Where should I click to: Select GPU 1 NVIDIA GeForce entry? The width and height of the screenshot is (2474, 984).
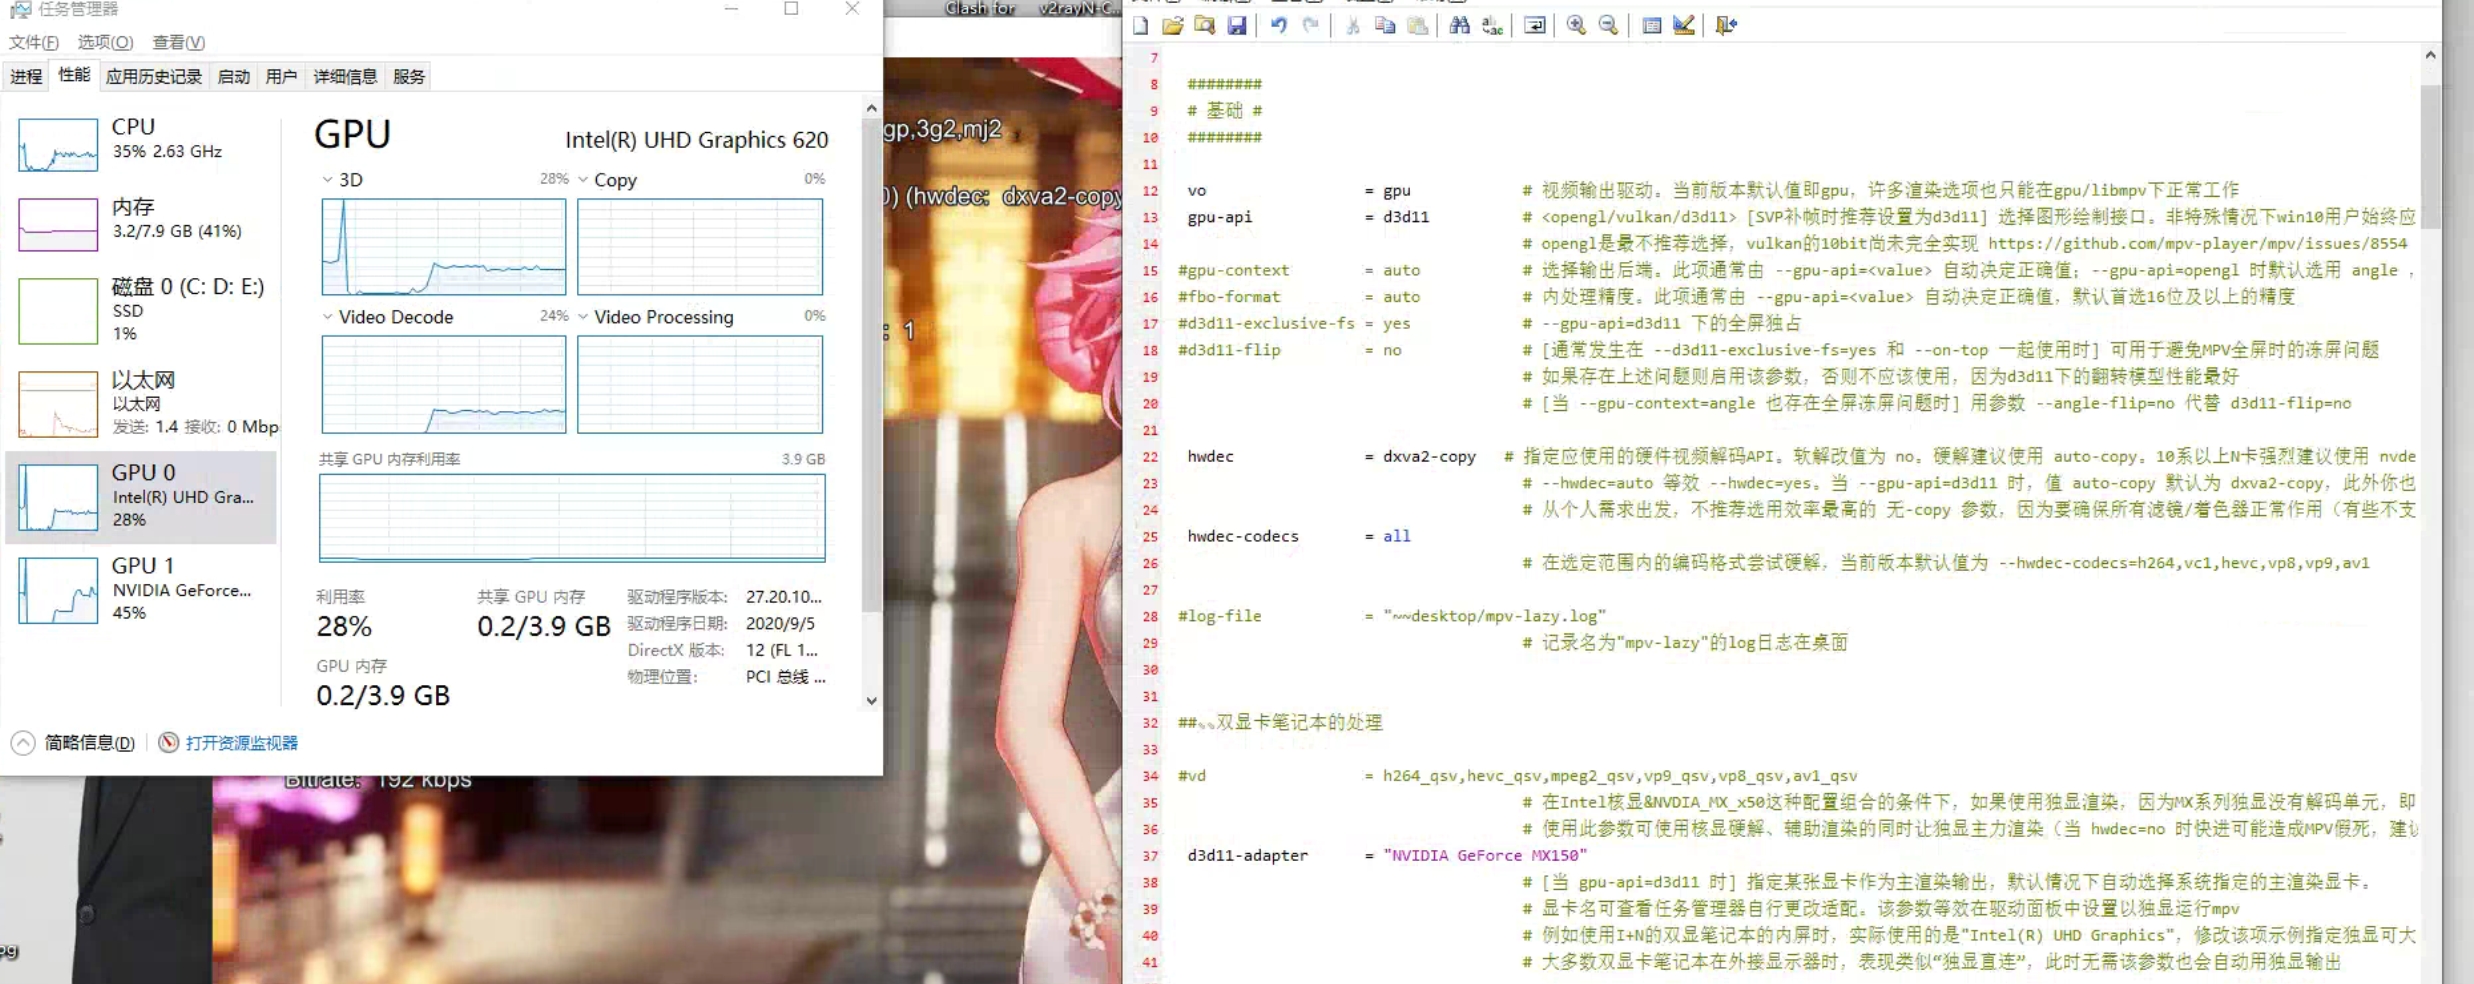pyautogui.click(x=142, y=590)
